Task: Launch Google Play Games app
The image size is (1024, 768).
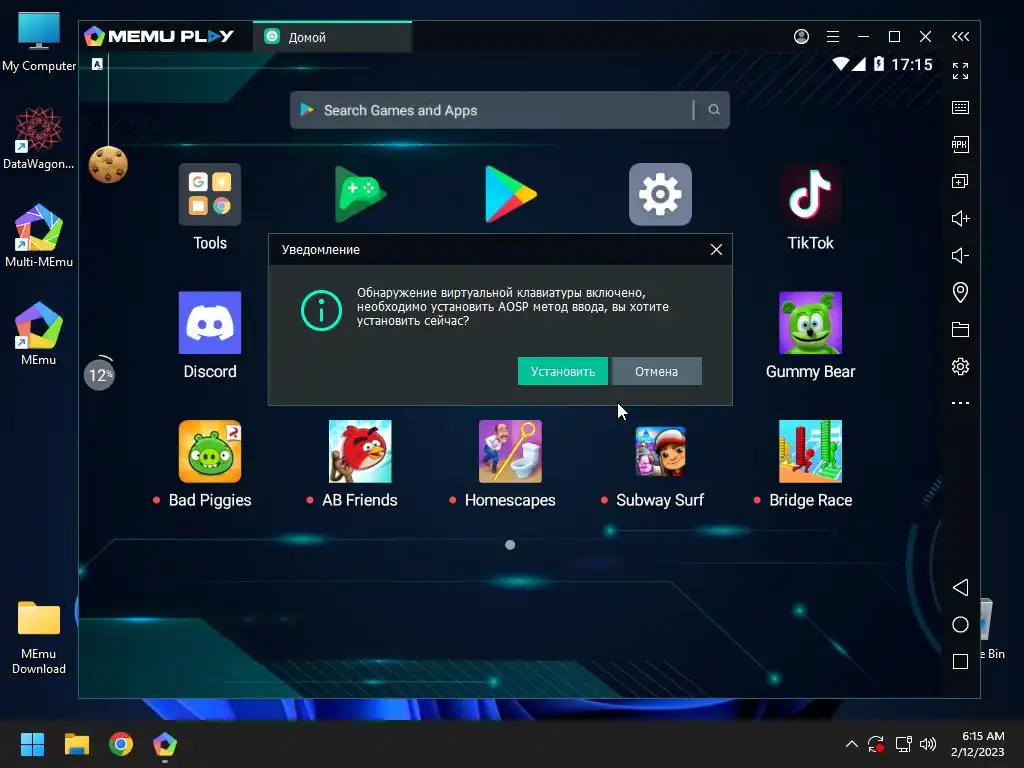Action: pyautogui.click(x=360, y=195)
